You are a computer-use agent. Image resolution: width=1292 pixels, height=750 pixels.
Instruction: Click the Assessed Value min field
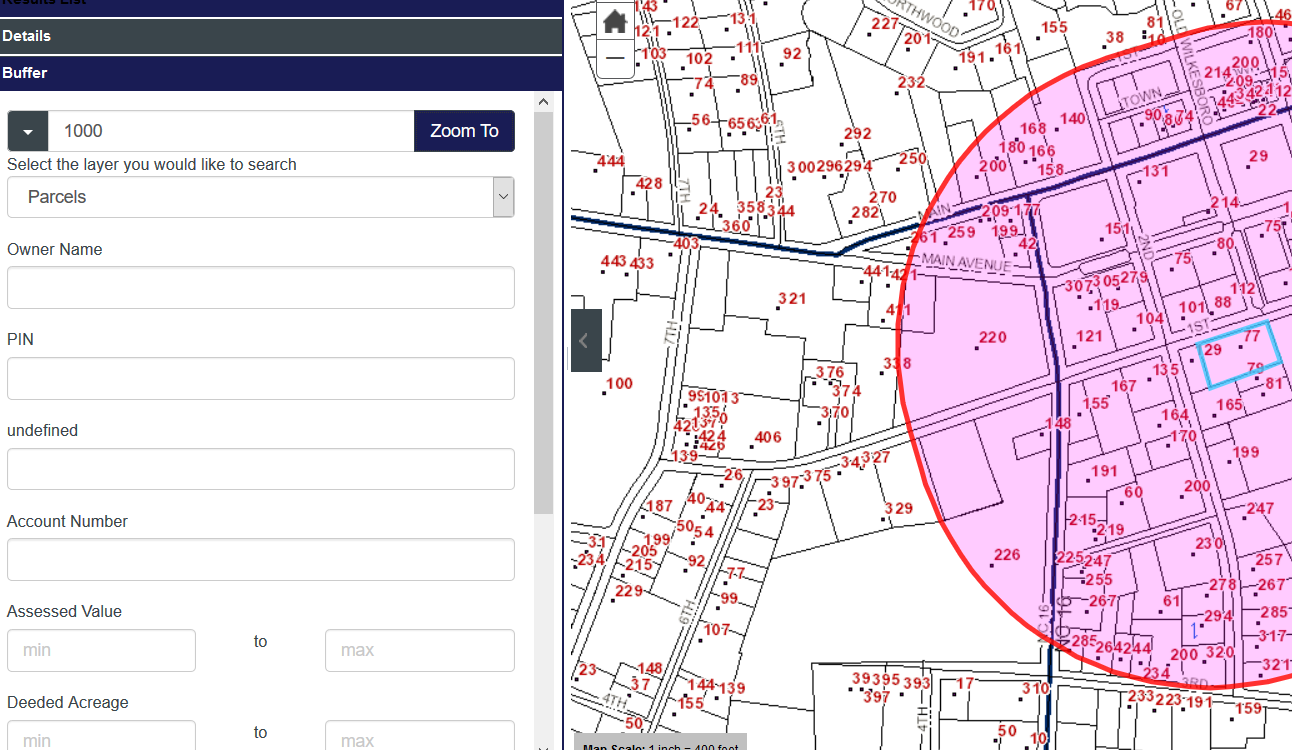point(101,651)
